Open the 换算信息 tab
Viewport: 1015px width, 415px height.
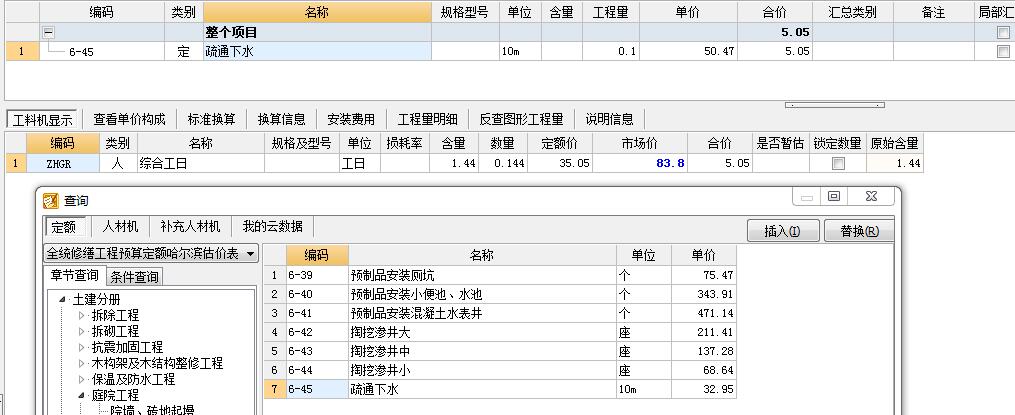pos(282,119)
